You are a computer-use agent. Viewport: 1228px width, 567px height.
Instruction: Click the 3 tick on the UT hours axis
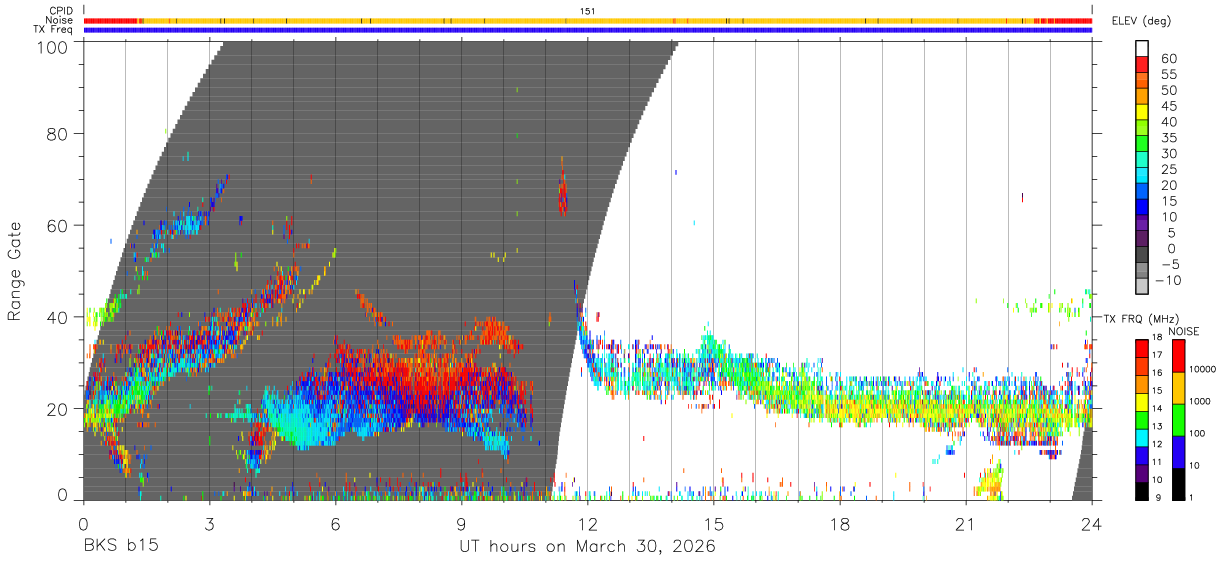click(x=209, y=525)
